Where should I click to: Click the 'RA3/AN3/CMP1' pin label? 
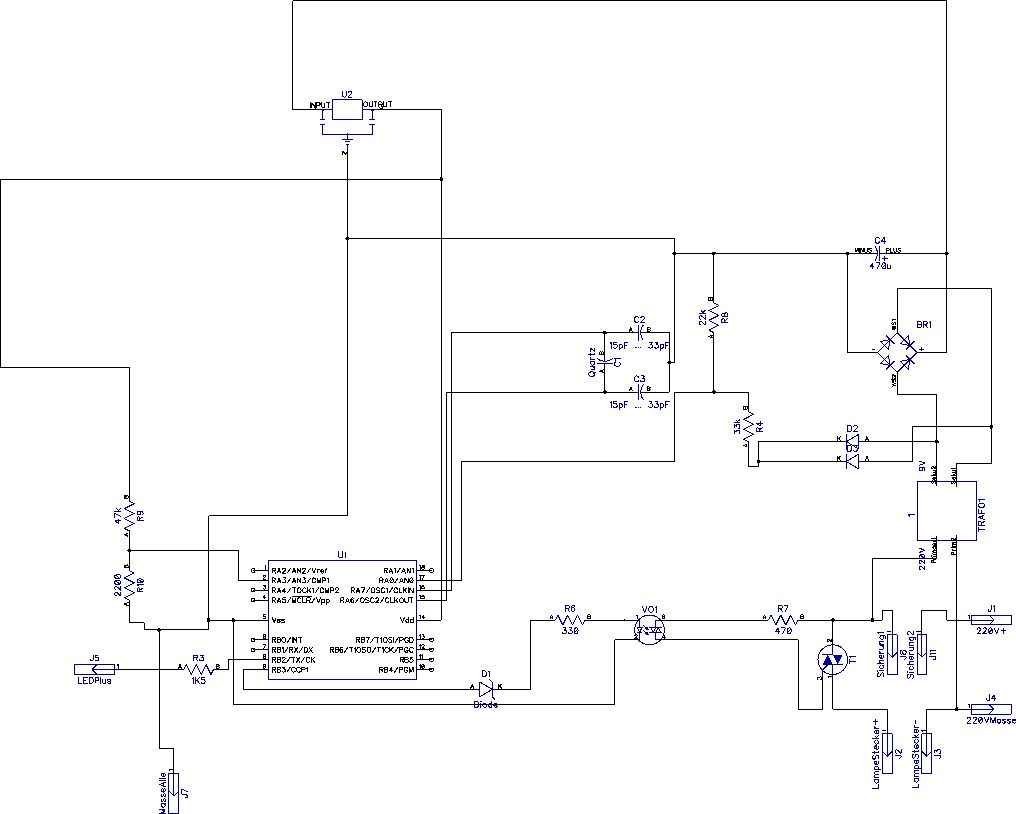[x=301, y=580]
